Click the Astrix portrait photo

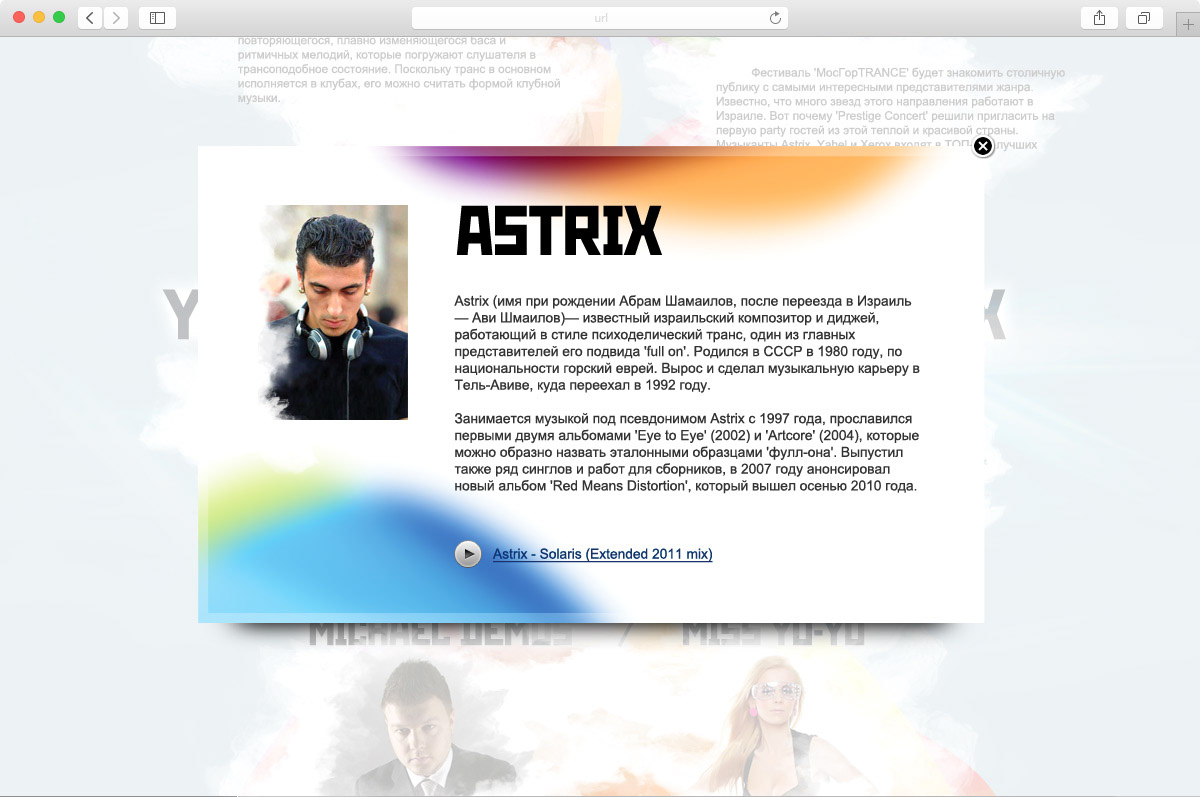coord(335,312)
